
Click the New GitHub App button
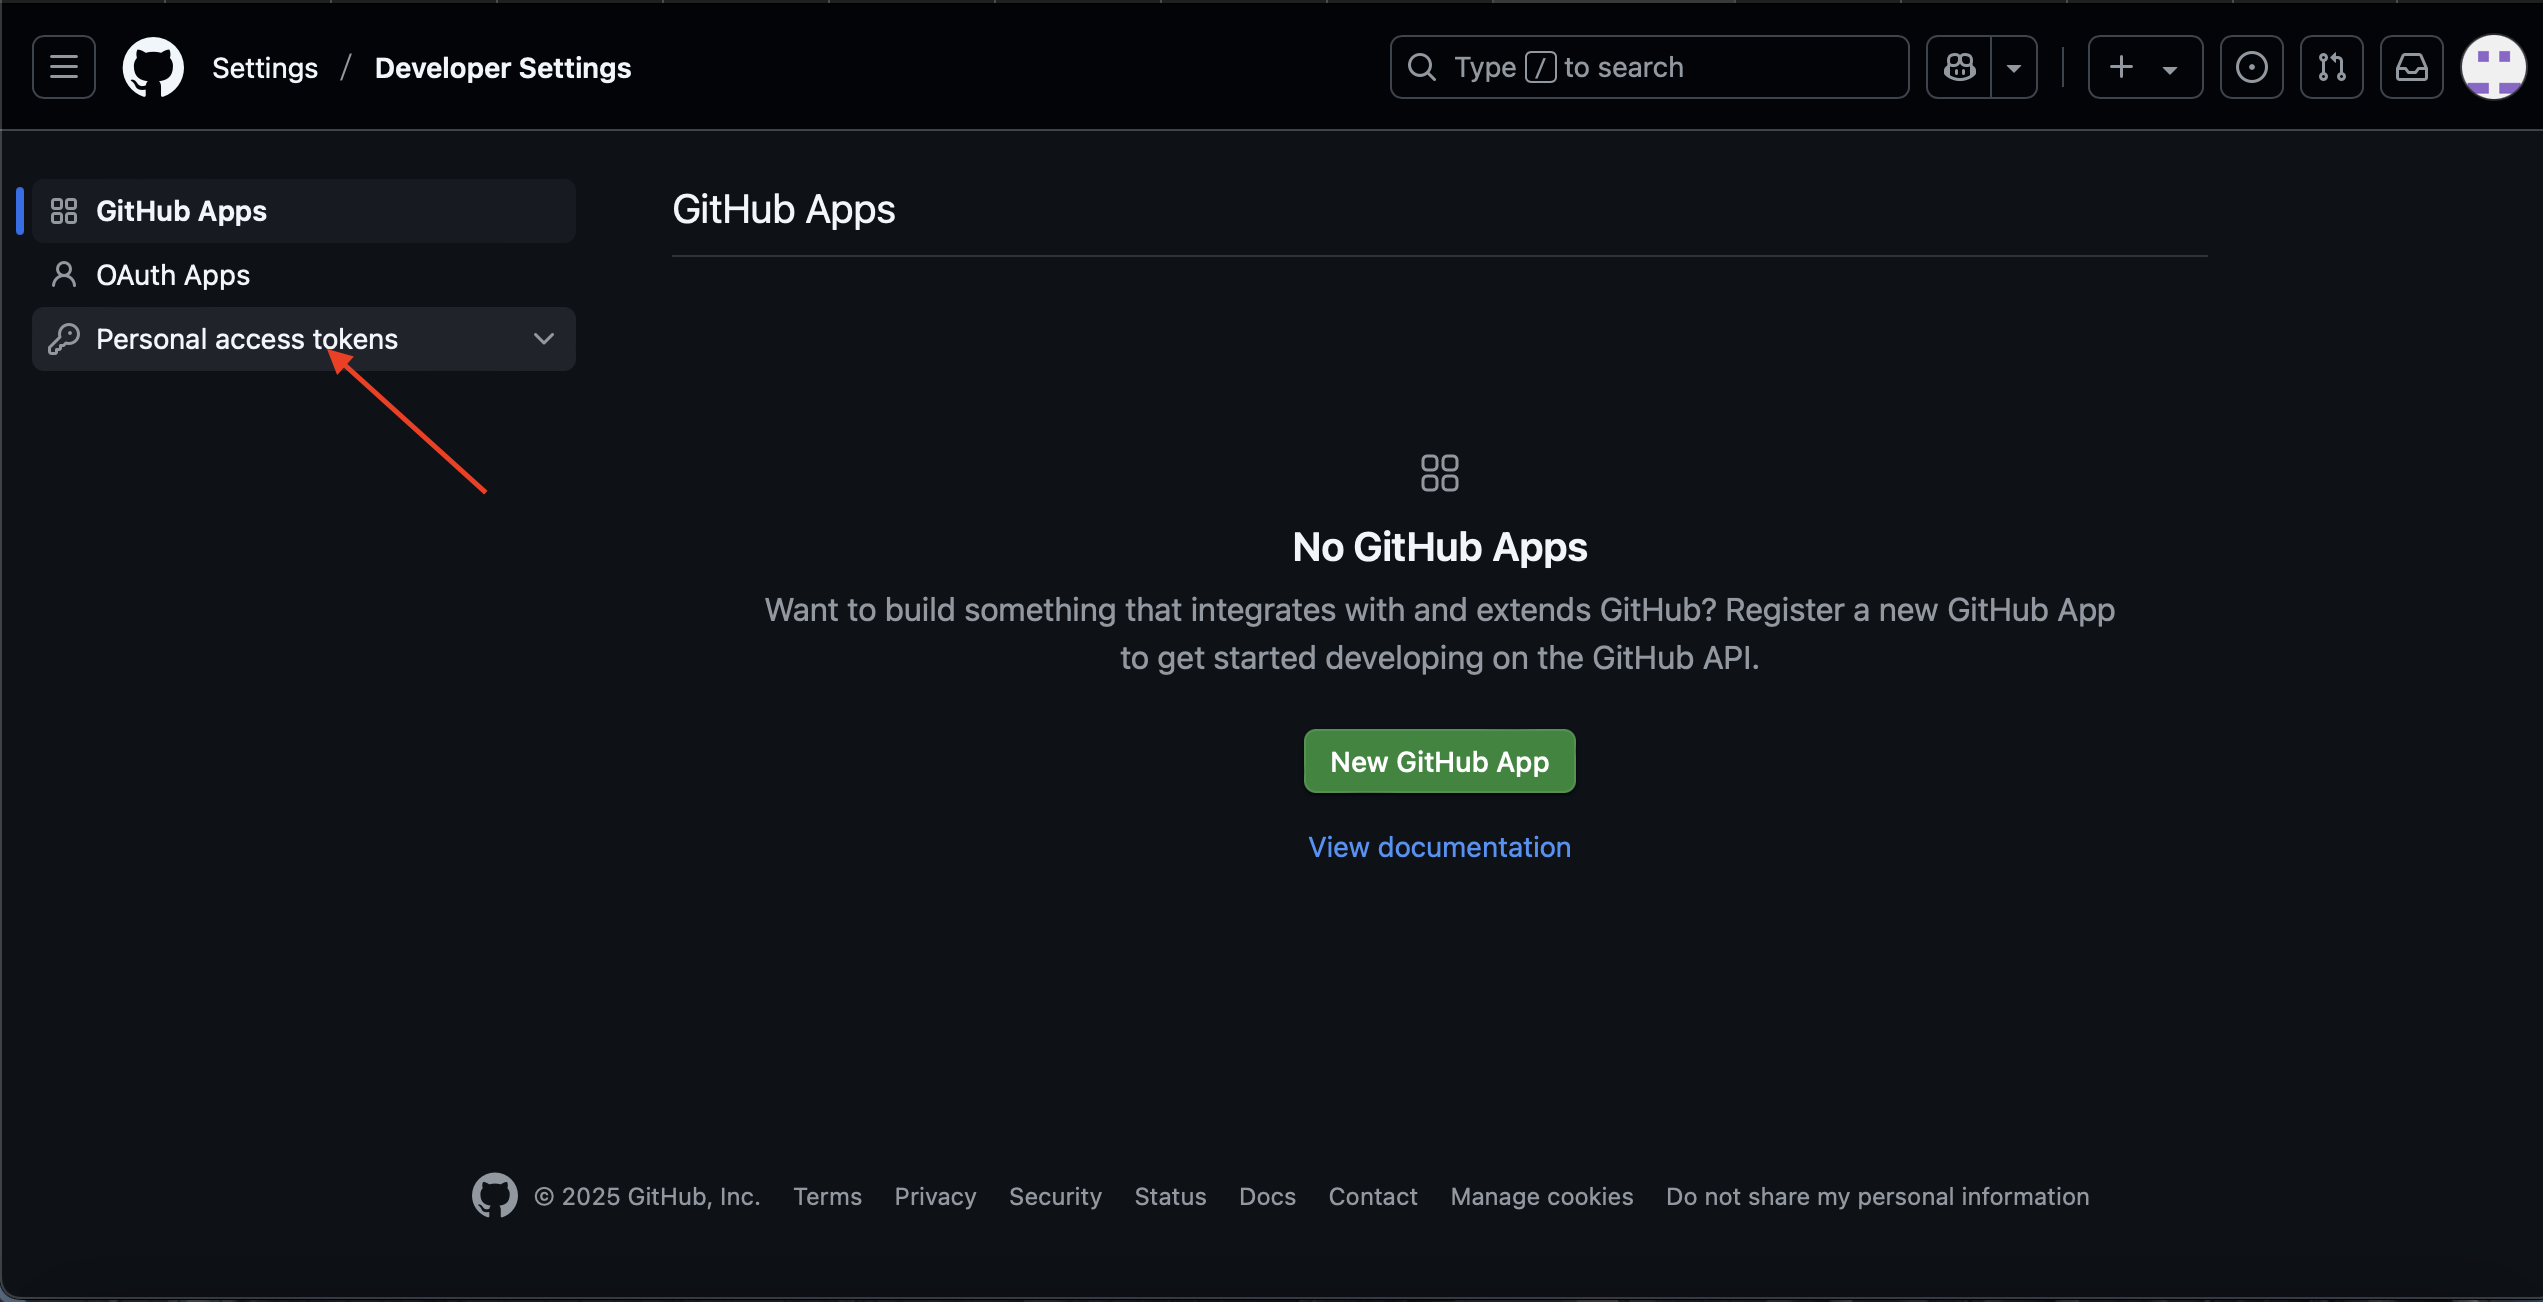[x=1439, y=761]
